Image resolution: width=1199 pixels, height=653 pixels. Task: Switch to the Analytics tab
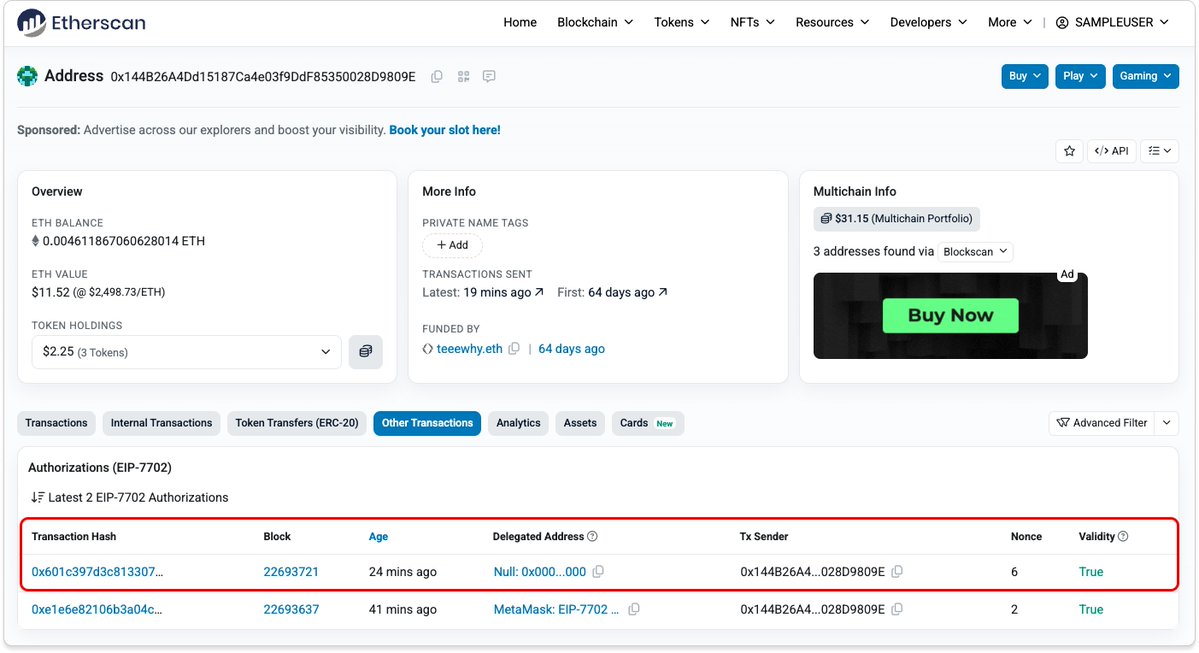(x=518, y=423)
